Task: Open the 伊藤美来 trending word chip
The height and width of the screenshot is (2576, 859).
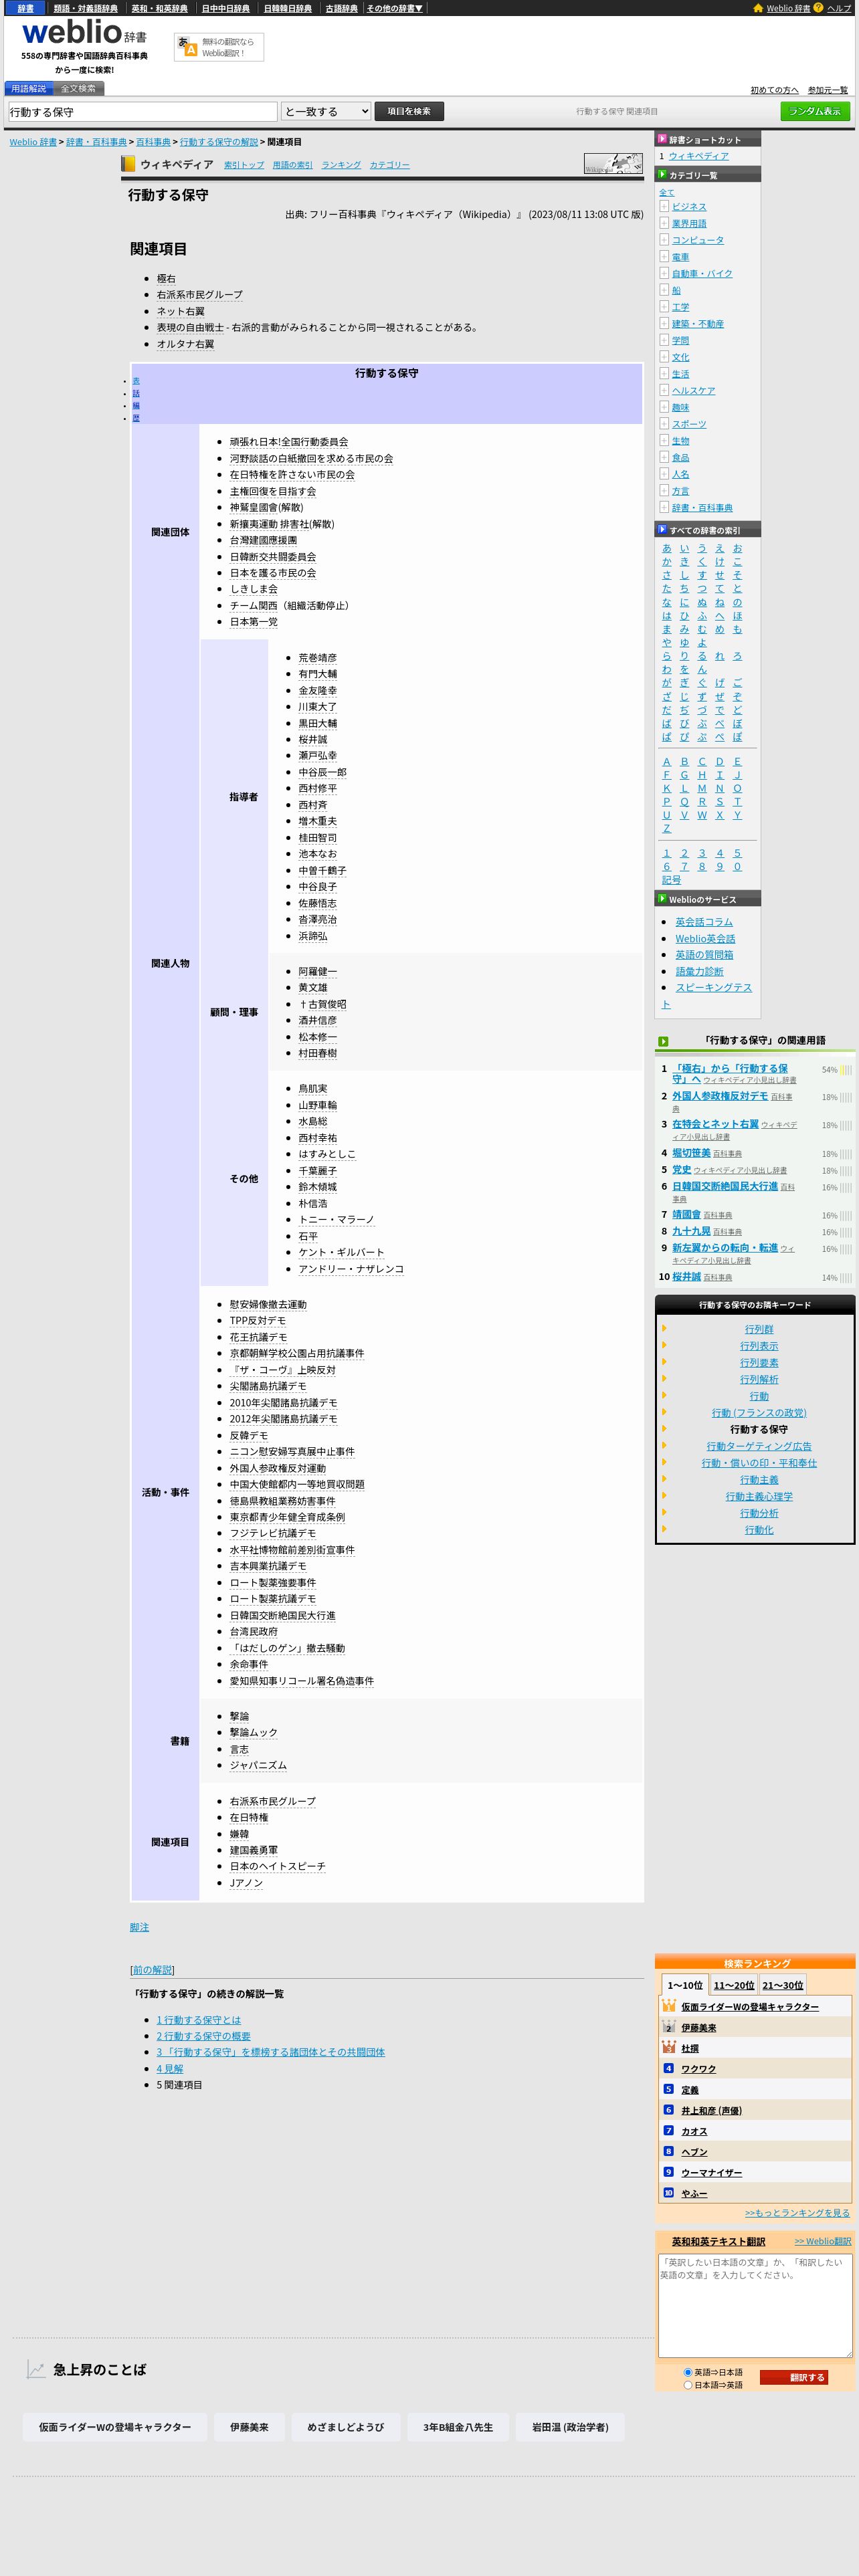Action: [249, 2427]
